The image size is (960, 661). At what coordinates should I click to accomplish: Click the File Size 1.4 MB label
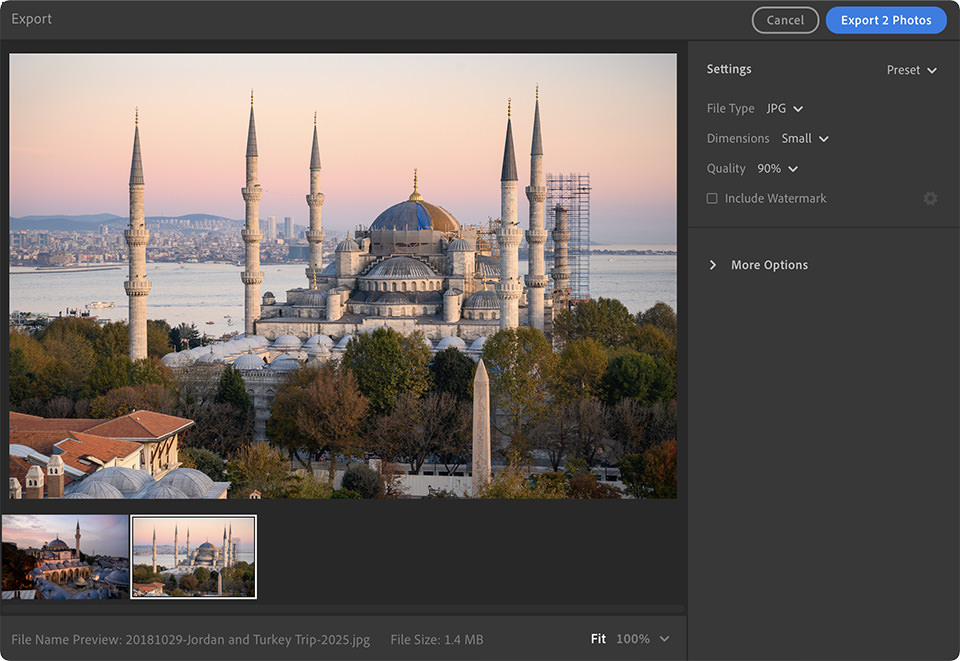click(436, 640)
